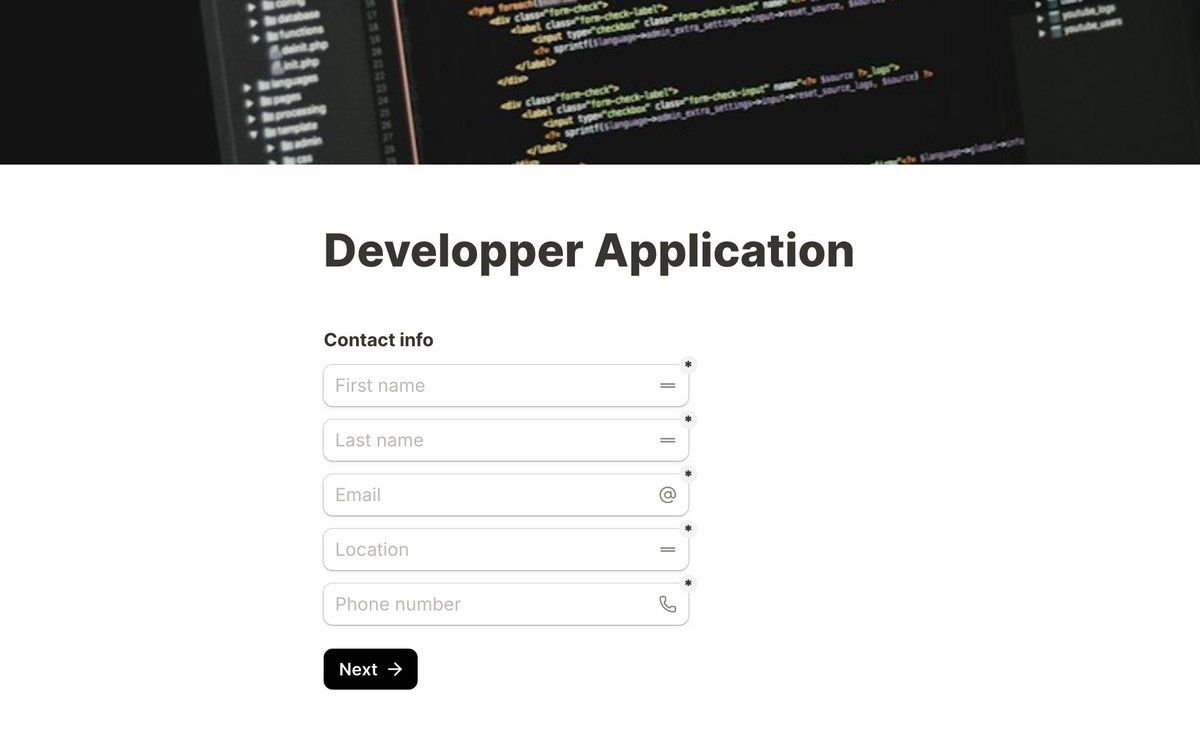The height and width of the screenshot is (746, 1200).
Task: Click the arrow icon on Next button
Action: (395, 669)
